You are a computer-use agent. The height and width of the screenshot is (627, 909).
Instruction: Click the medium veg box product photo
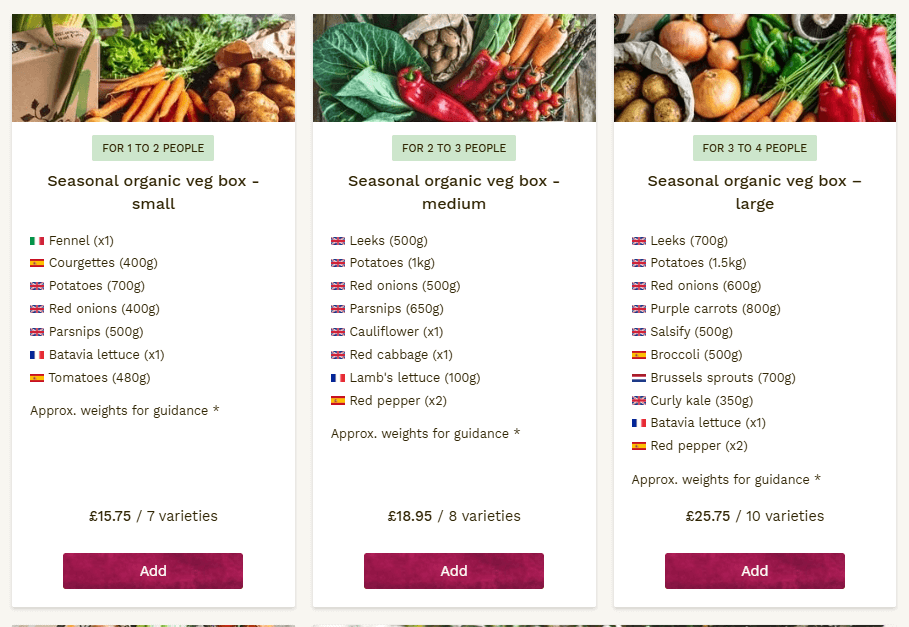tap(454, 68)
